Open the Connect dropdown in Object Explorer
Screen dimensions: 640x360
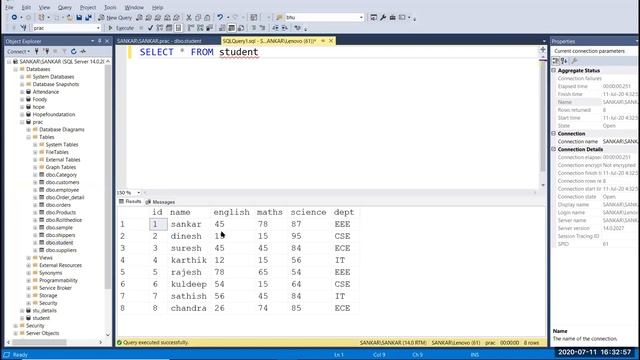point(18,51)
